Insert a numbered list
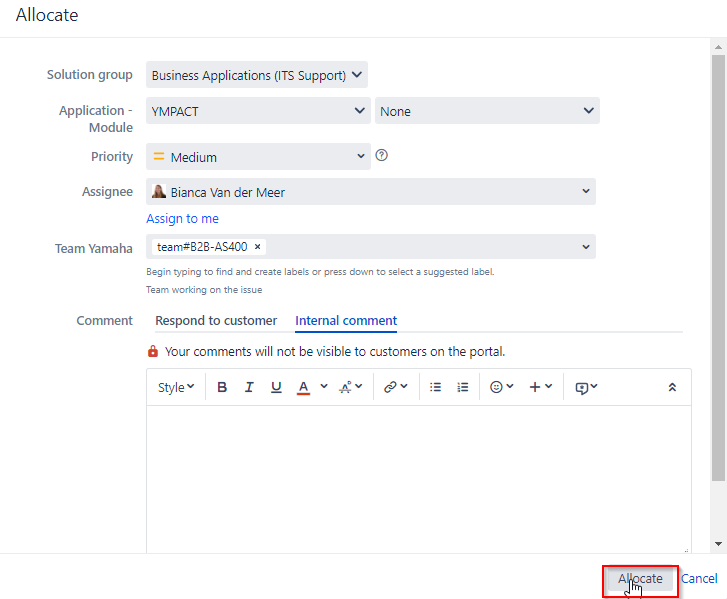 pyautogui.click(x=462, y=387)
